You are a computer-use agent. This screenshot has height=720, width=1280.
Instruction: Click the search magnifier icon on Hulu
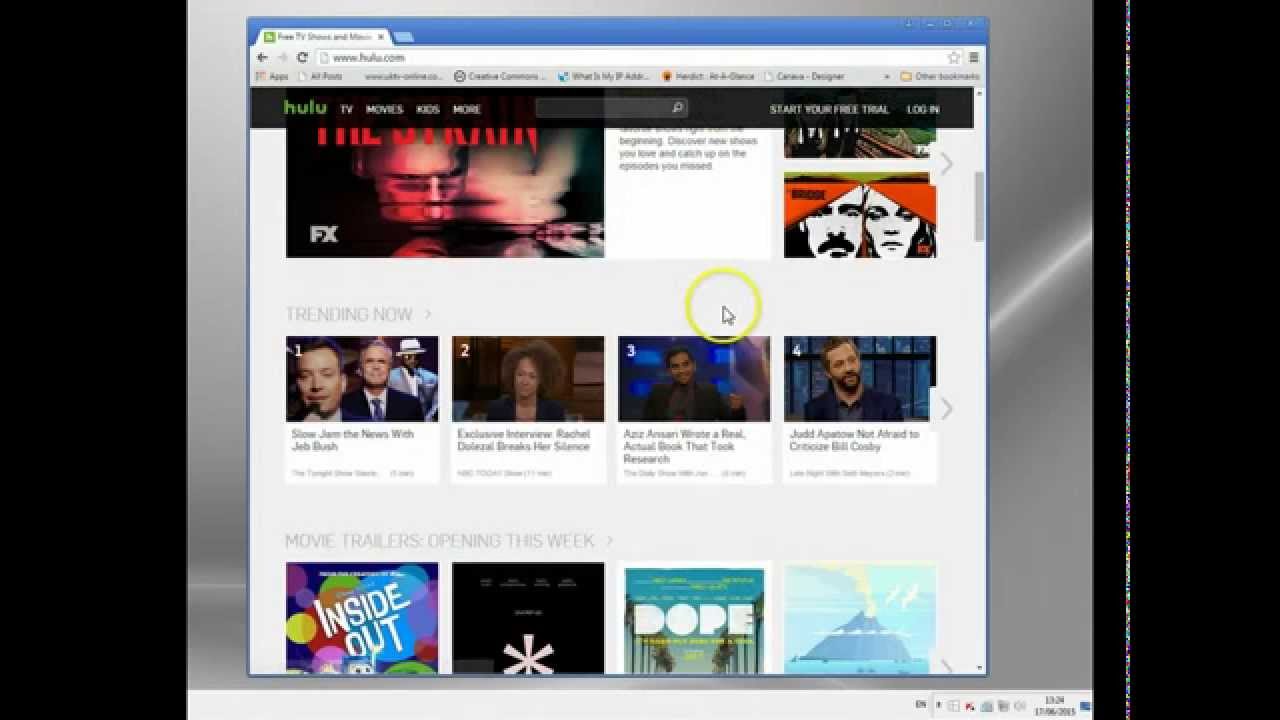coord(677,108)
